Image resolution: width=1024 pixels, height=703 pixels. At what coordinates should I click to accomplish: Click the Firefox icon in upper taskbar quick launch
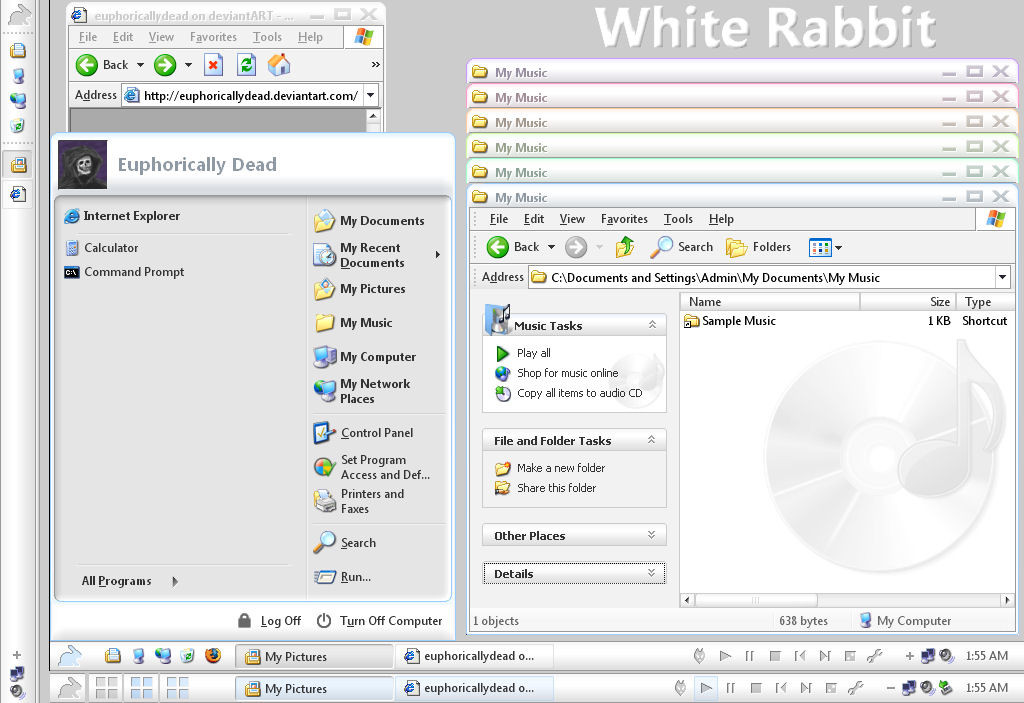click(212, 655)
